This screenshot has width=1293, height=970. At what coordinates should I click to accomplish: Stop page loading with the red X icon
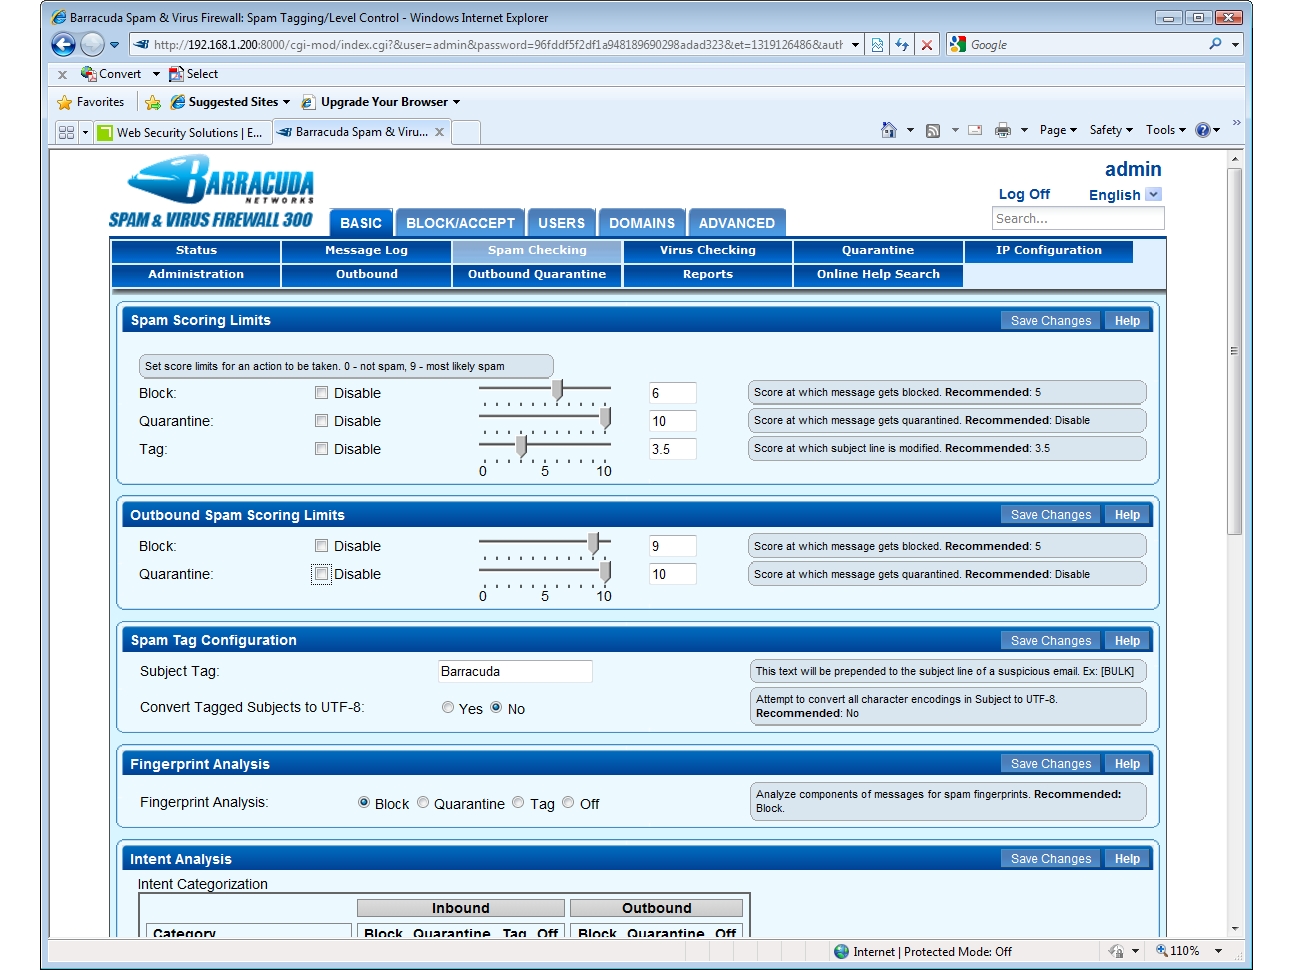pos(927,45)
